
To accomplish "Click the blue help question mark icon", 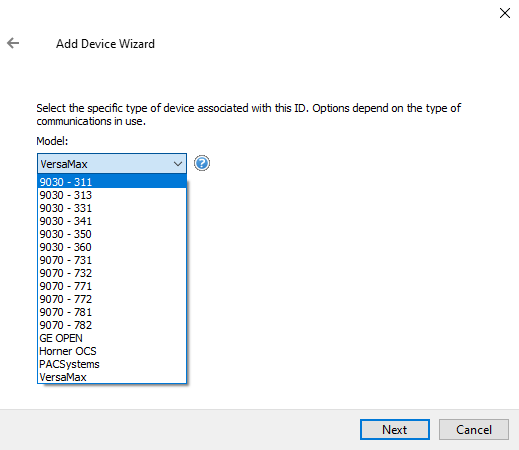I will [x=202, y=163].
